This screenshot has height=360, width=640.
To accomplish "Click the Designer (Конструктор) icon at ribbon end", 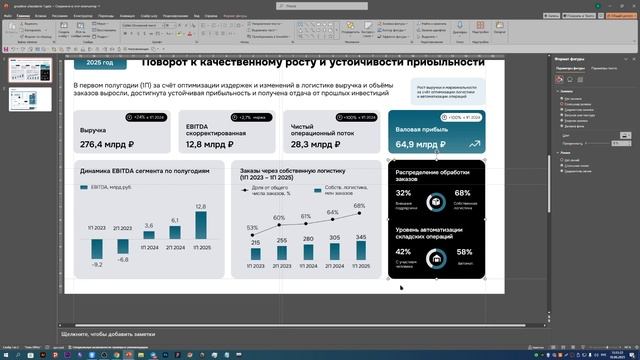I will pyautogui.click(x=500, y=26).
